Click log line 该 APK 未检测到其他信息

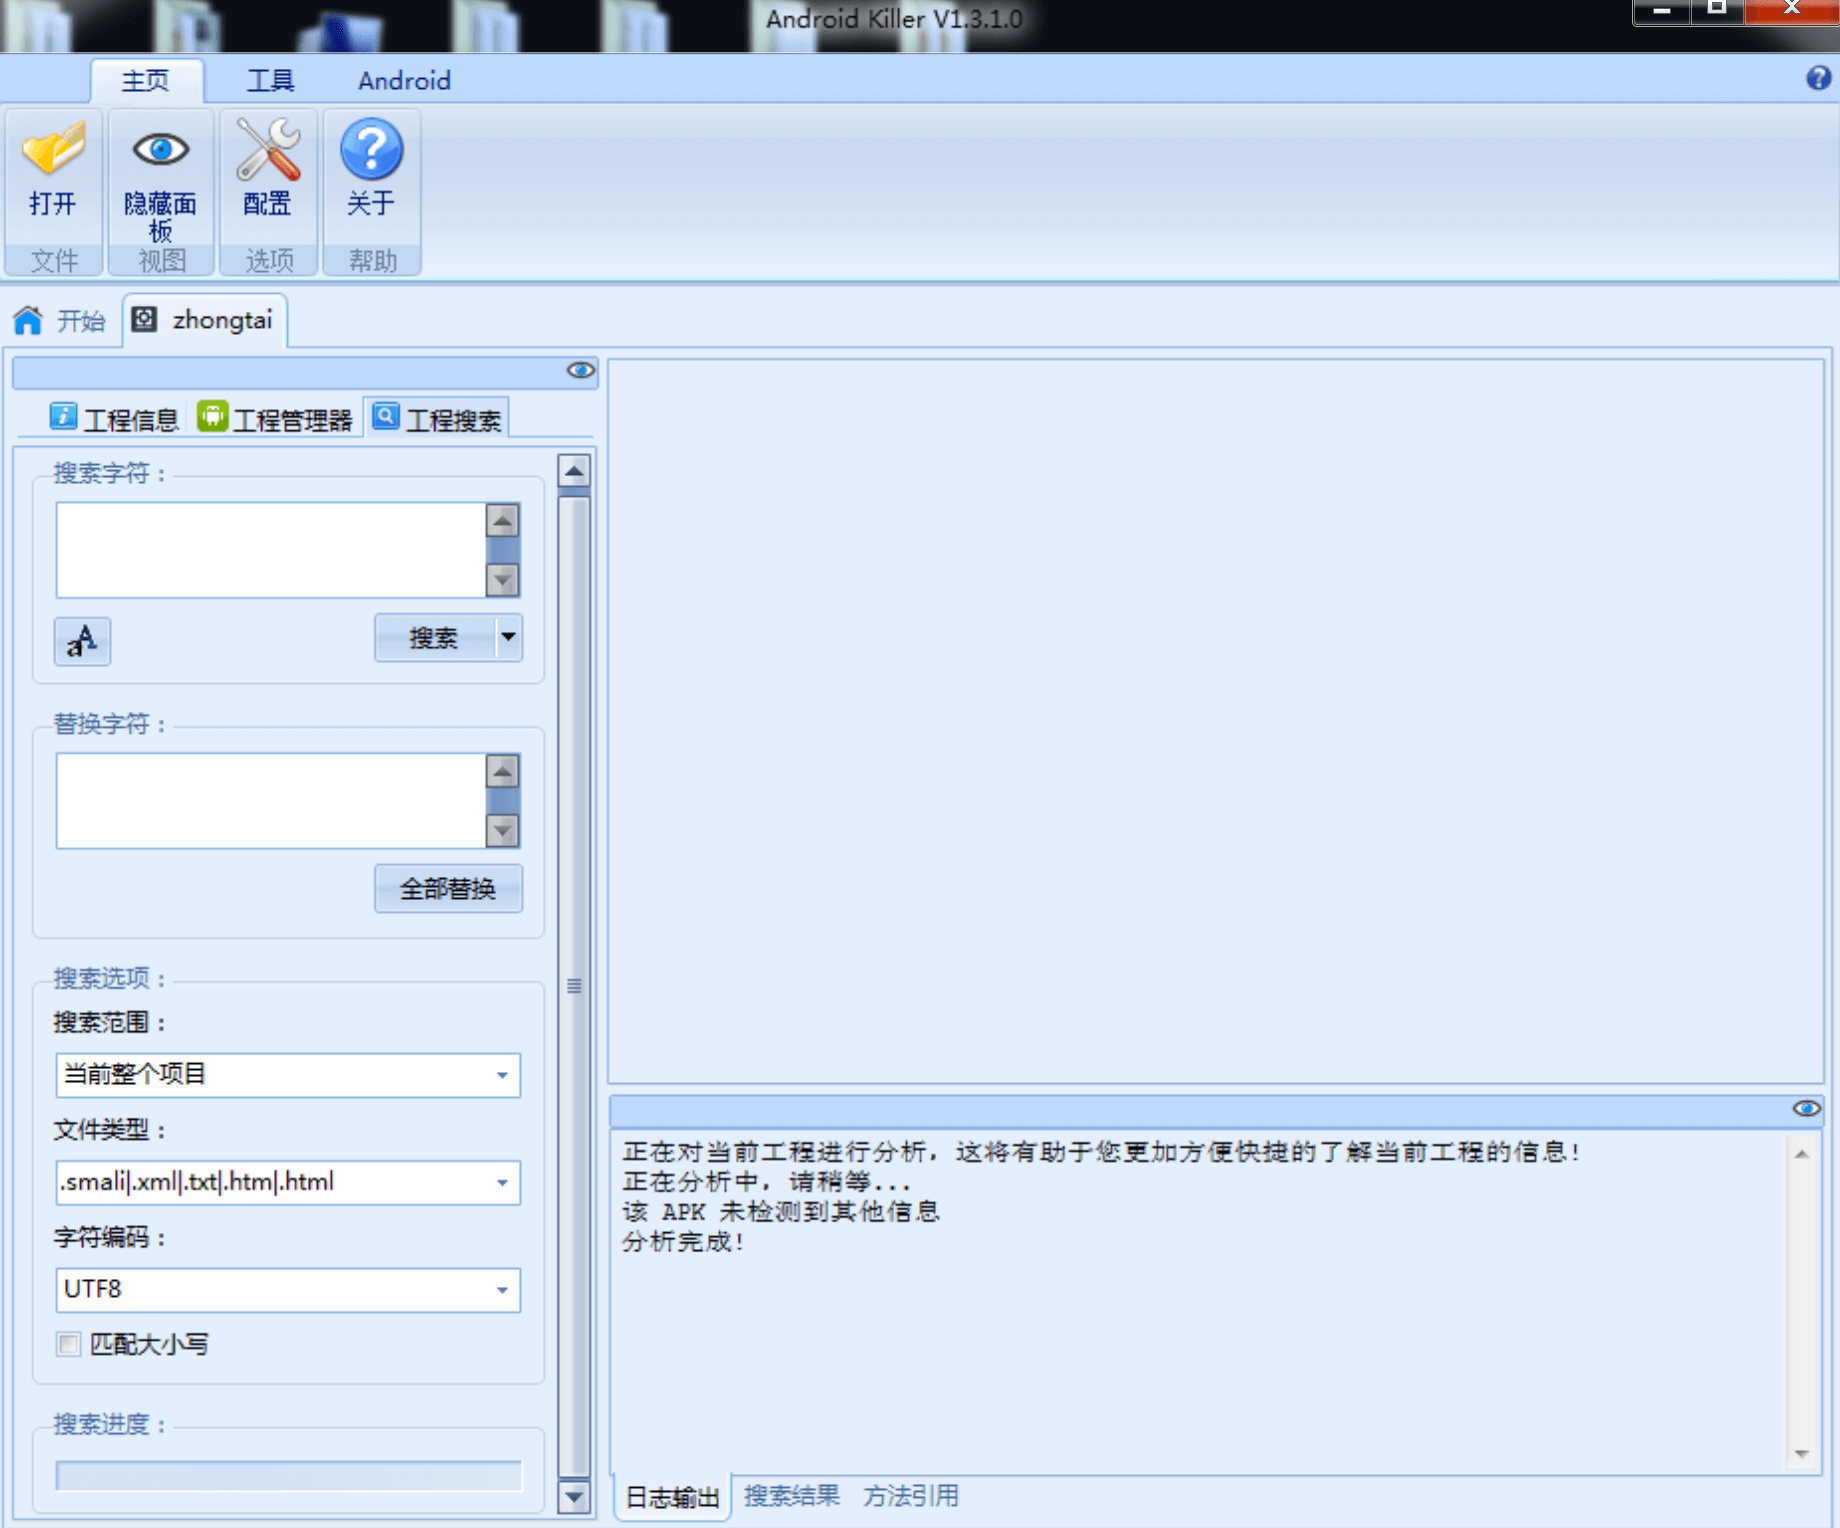click(781, 1212)
